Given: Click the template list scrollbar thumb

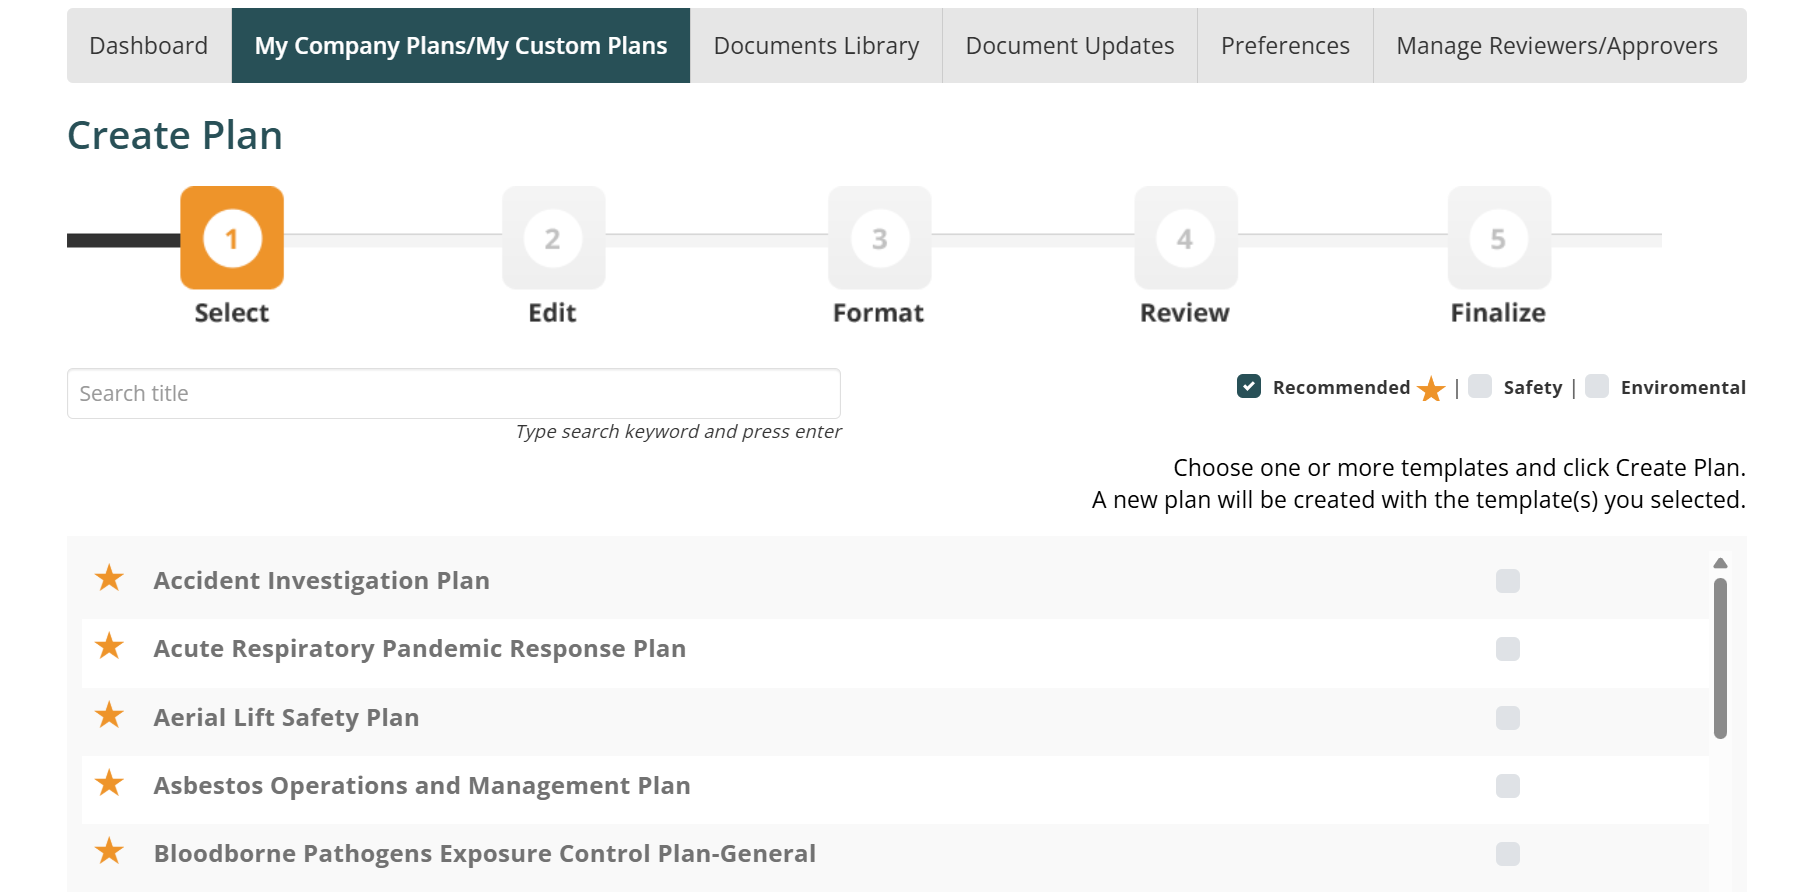Looking at the screenshot, I should [x=1720, y=658].
